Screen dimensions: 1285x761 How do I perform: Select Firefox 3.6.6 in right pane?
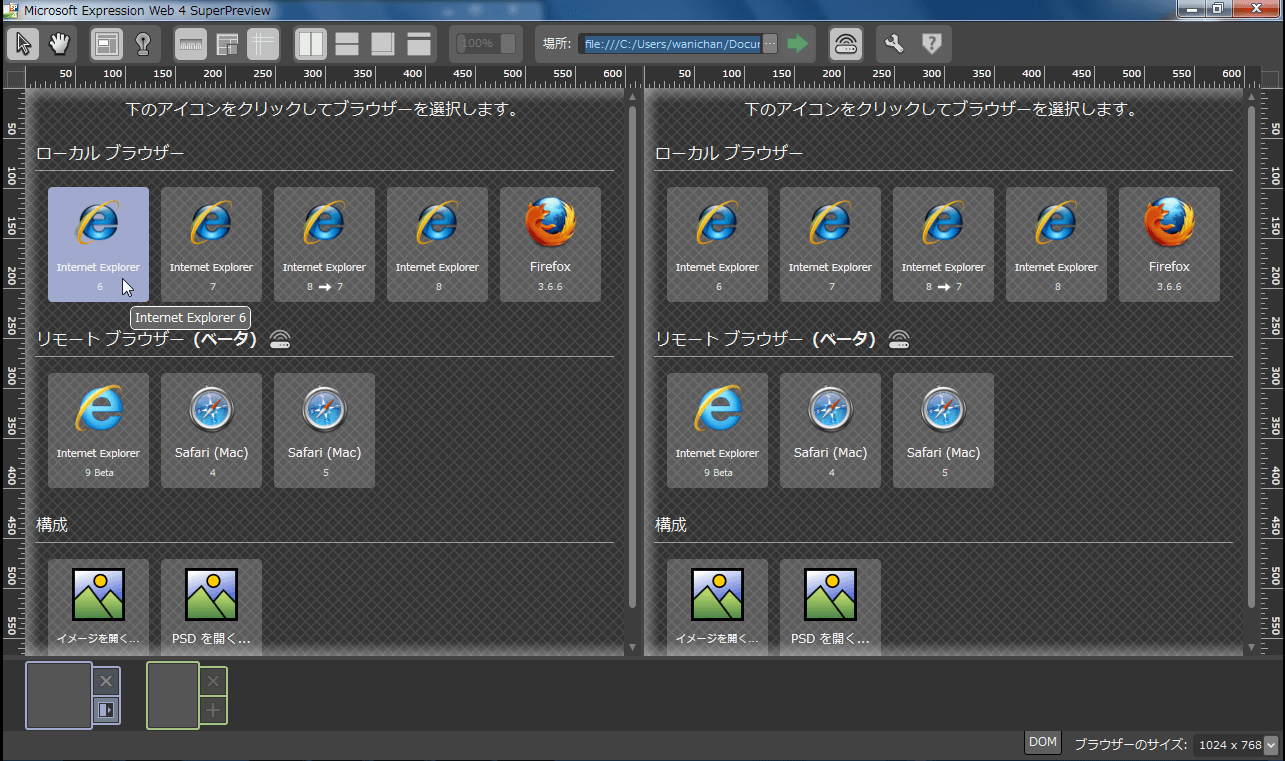click(1169, 244)
